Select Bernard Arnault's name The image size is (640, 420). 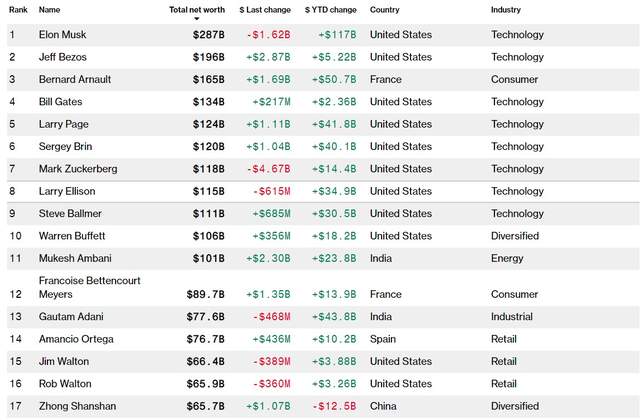pos(75,80)
